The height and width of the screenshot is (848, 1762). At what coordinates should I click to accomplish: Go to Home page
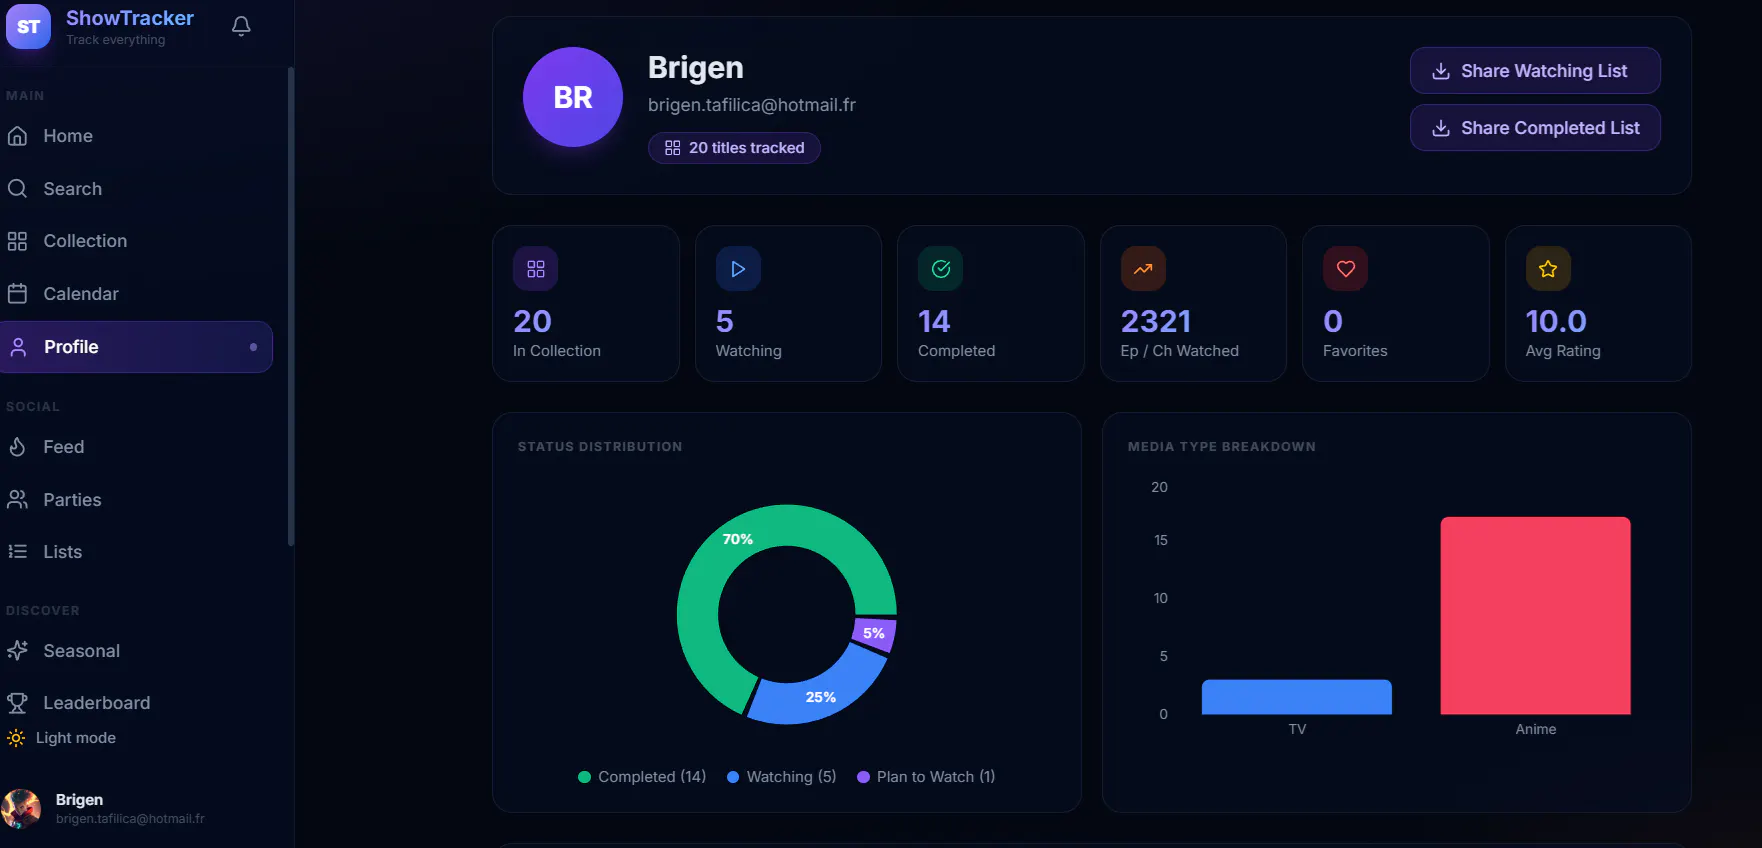(x=136, y=136)
